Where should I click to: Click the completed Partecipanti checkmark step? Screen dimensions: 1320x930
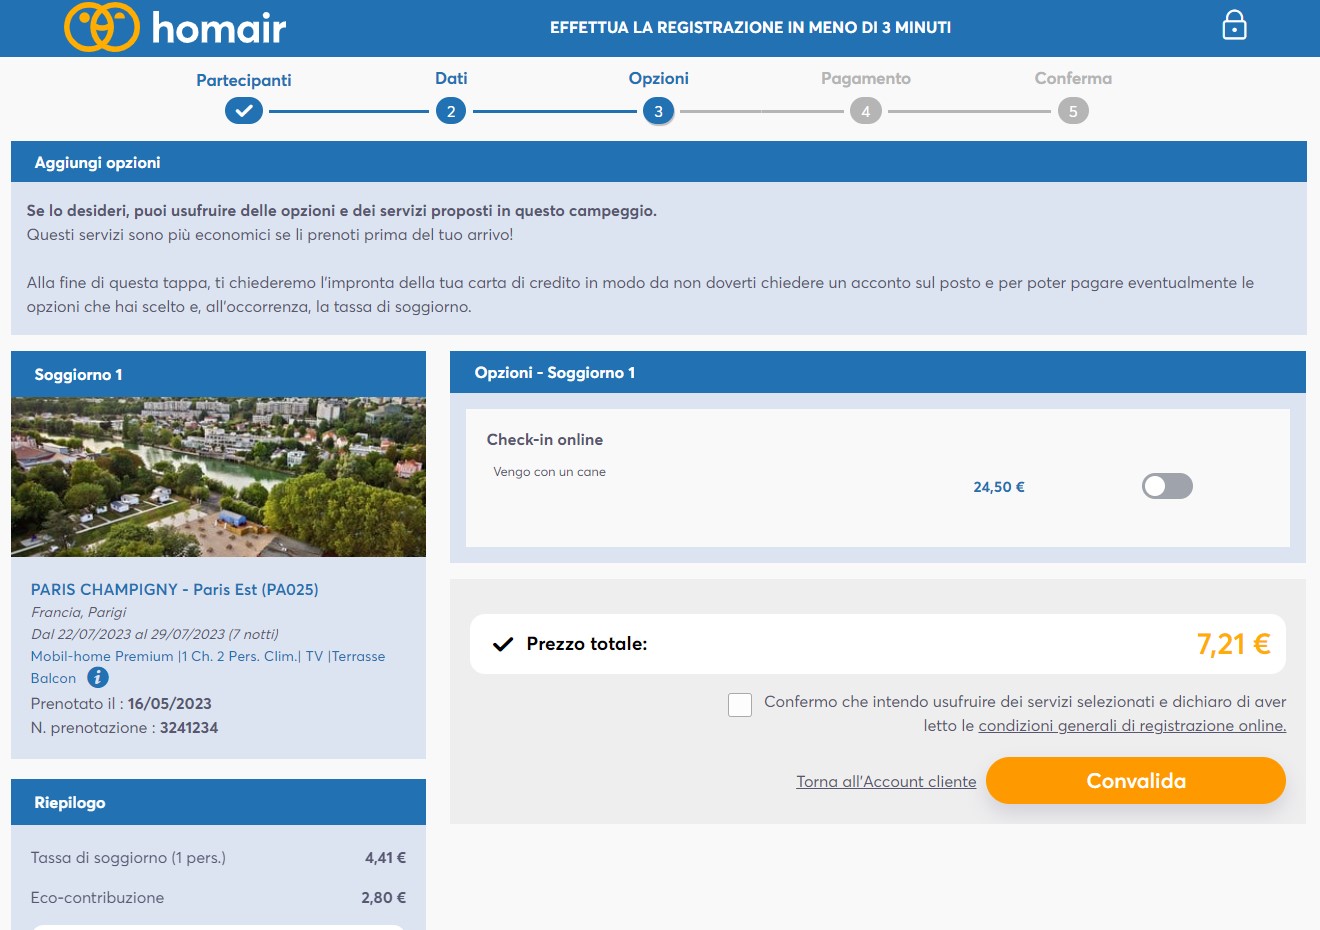[x=244, y=111]
